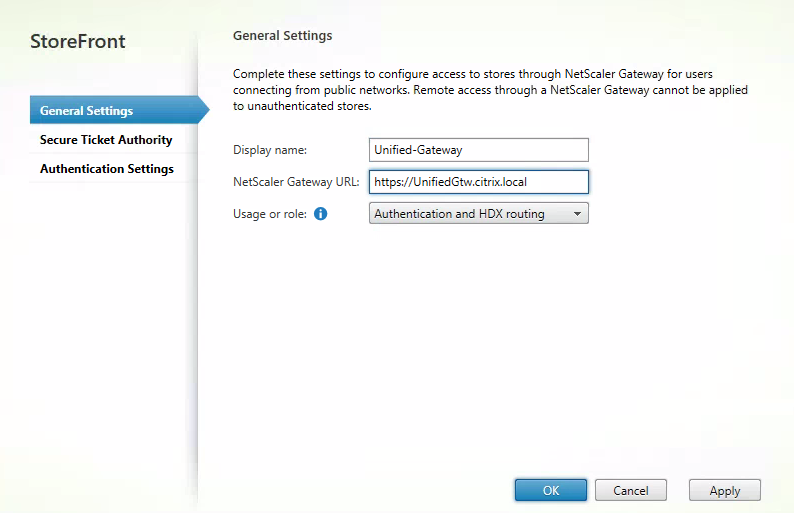Open the Authentication and HDX routing dropdown

point(468,213)
